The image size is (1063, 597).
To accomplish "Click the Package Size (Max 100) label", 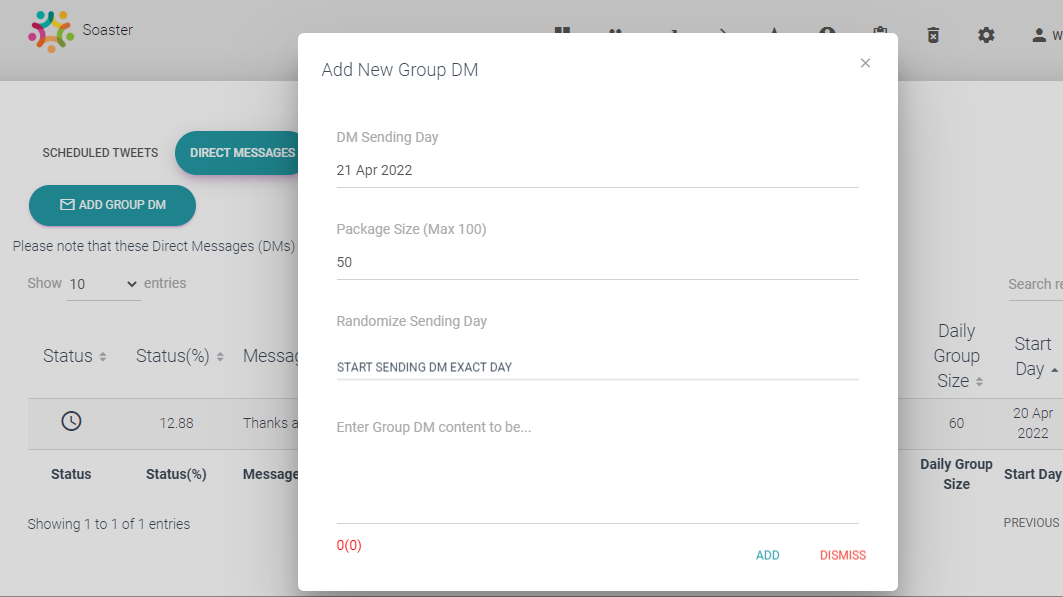I will pos(412,229).
